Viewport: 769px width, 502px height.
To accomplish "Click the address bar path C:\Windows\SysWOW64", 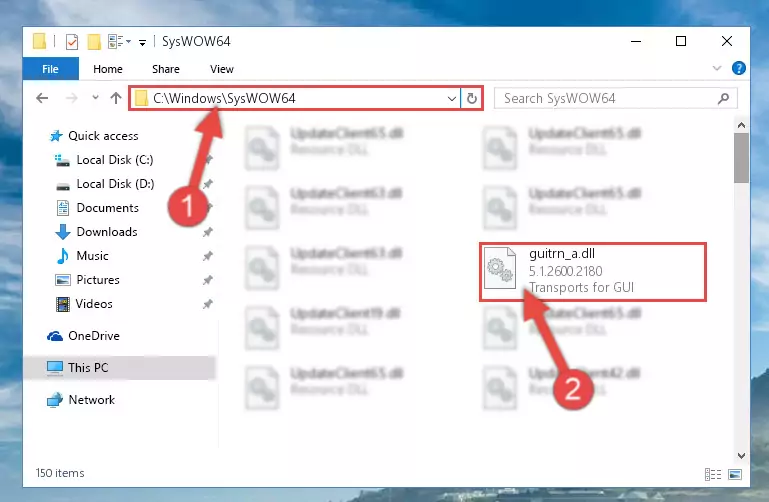I will 224,98.
